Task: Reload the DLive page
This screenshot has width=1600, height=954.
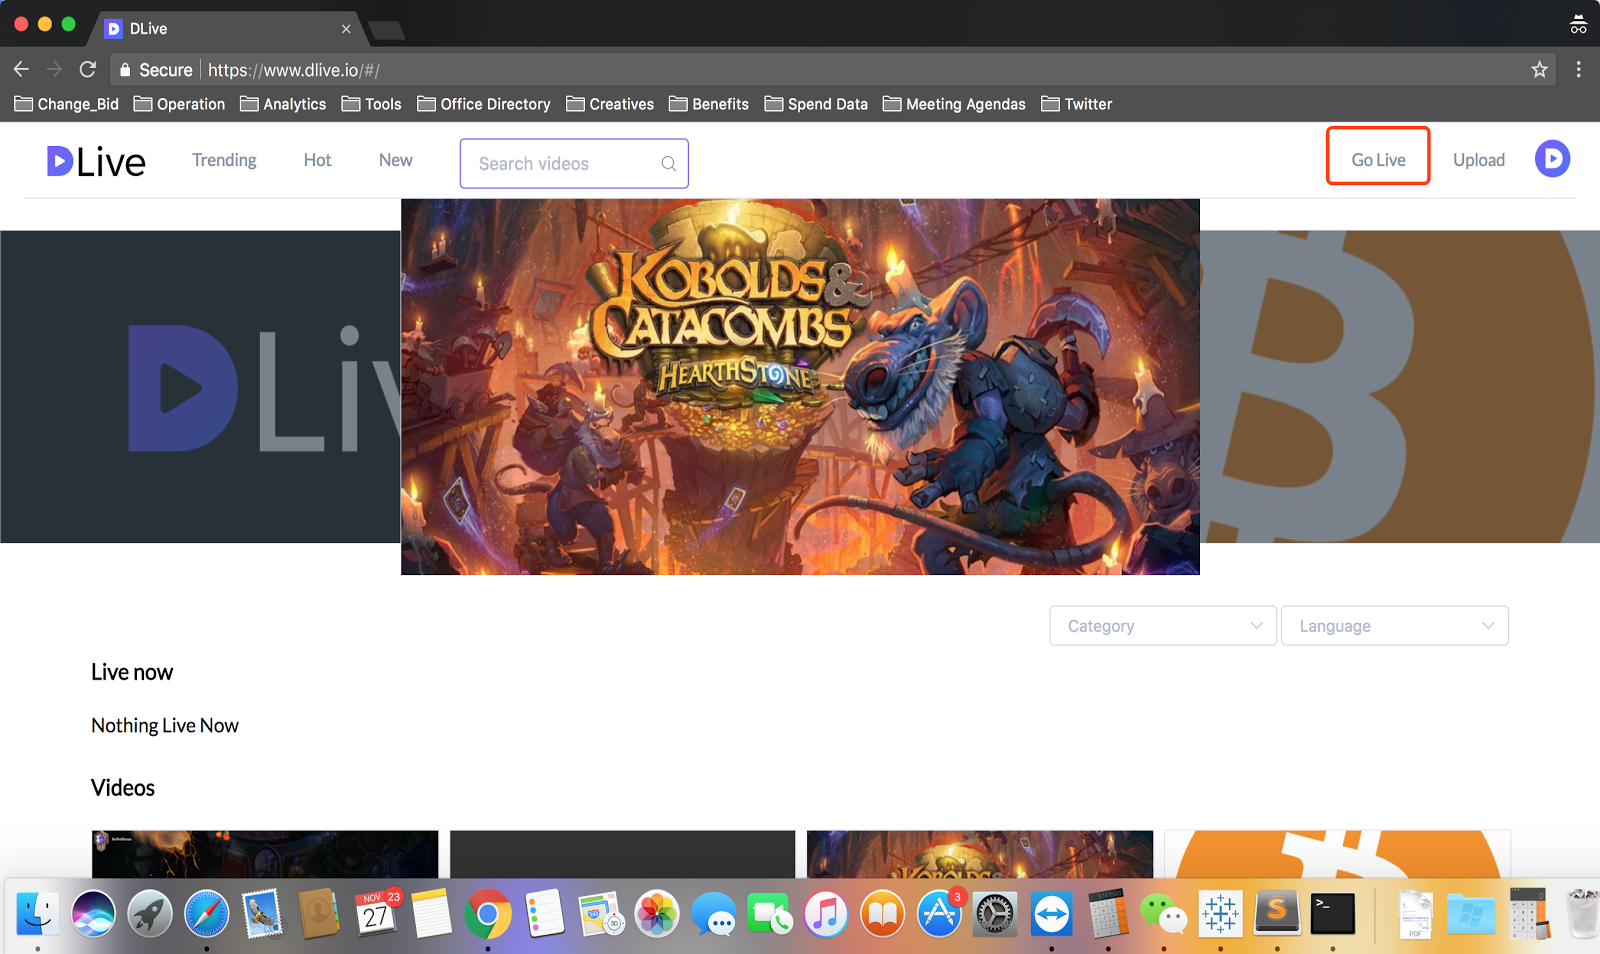Action: click(88, 70)
